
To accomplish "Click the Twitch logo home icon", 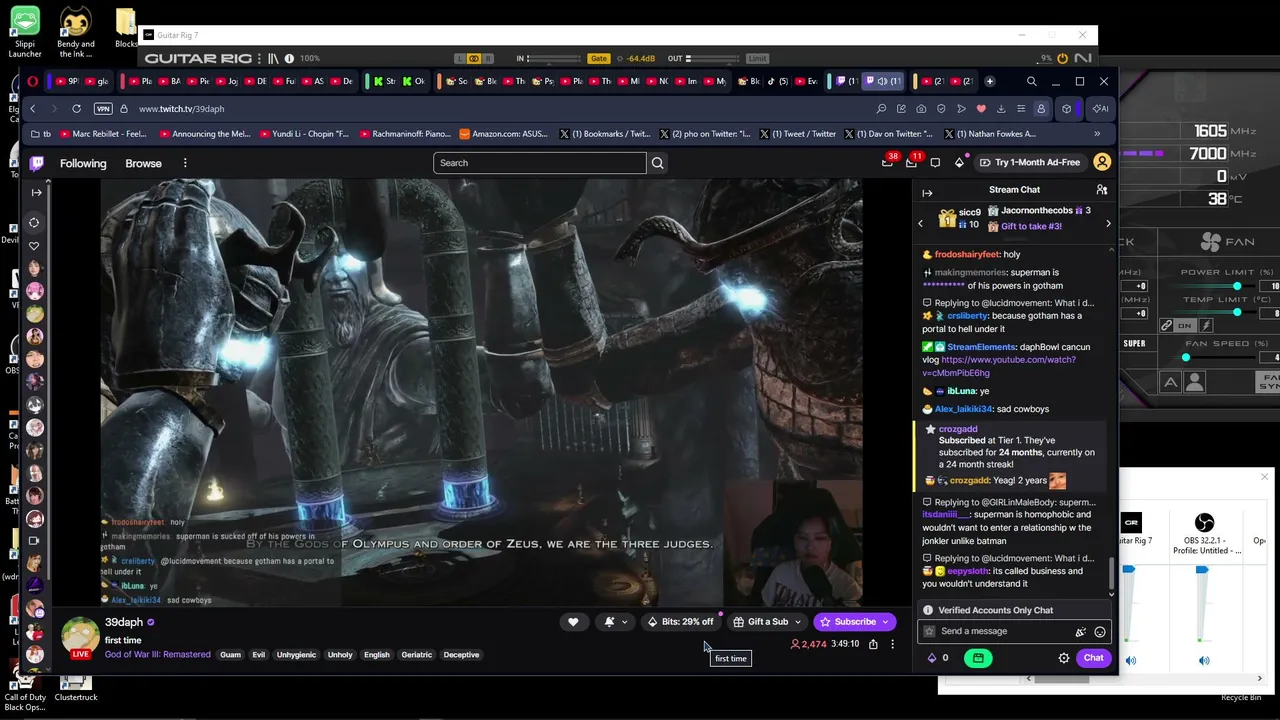I will tap(37, 163).
